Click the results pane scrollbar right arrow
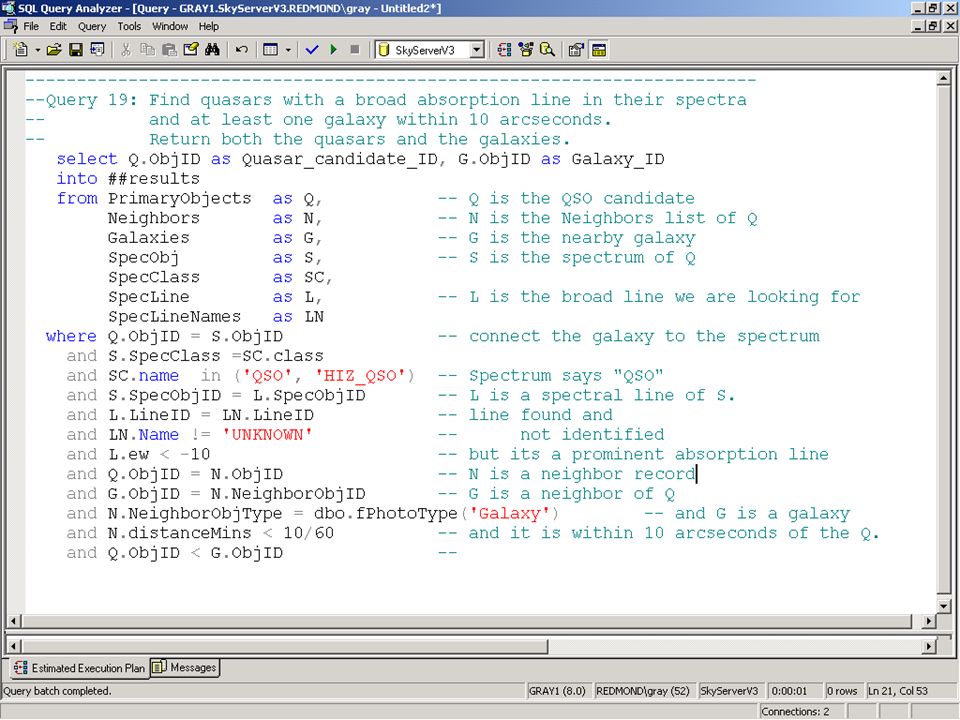Image resolution: width=960 pixels, height=720 pixels. (x=929, y=646)
